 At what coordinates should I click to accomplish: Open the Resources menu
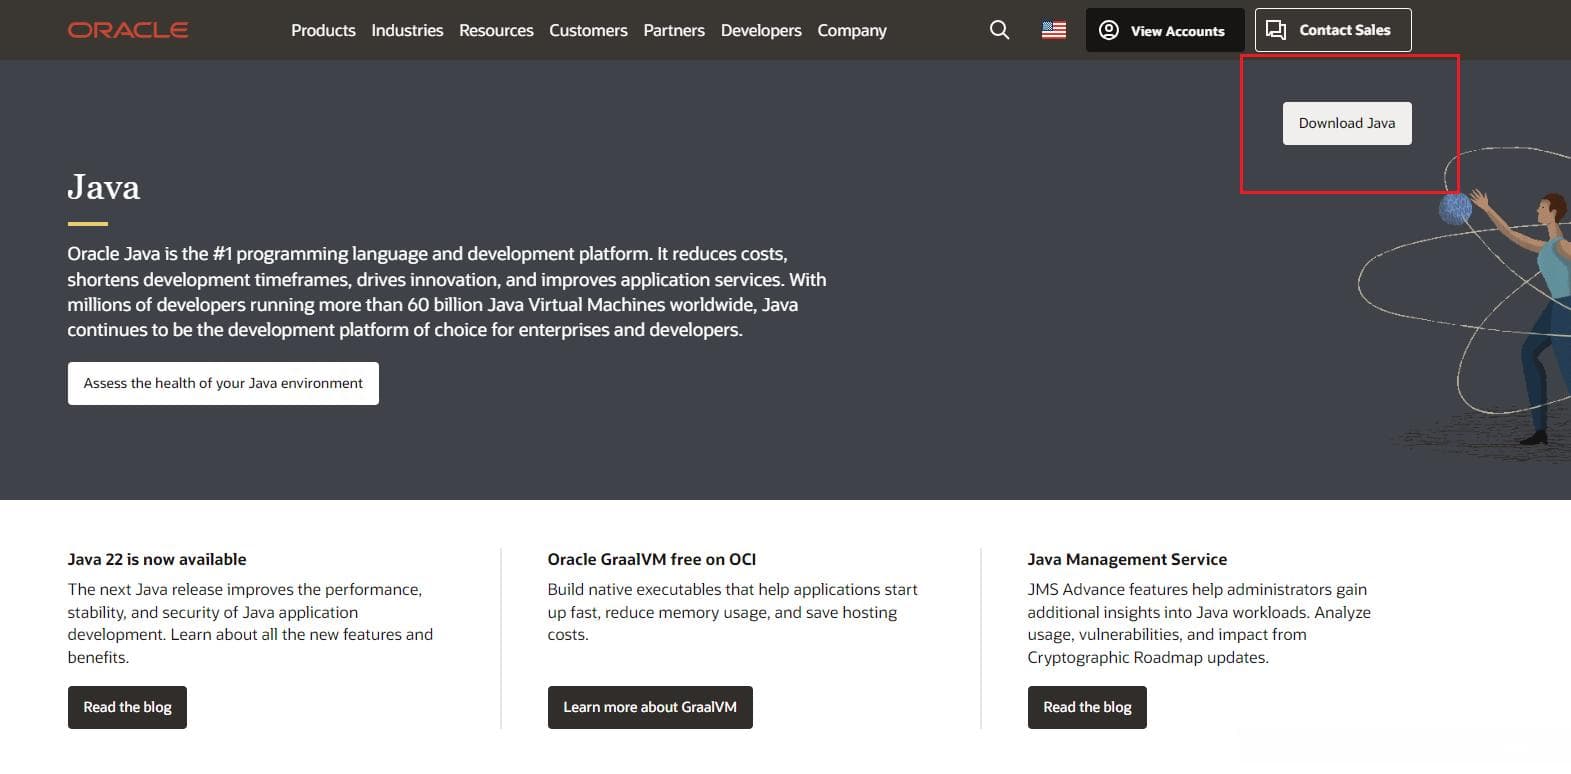[496, 30]
